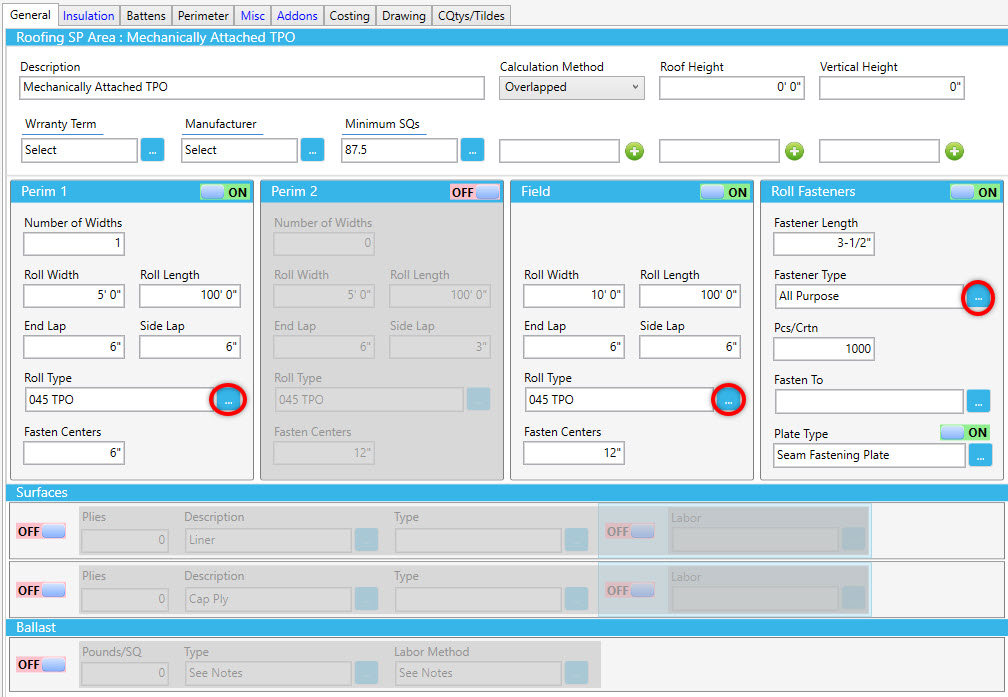Enable the Perim 2 section switch
Image resolution: width=1008 pixels, height=697 pixels.
pyautogui.click(x=475, y=192)
